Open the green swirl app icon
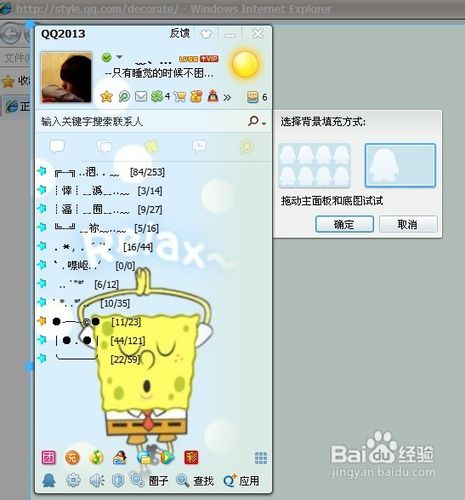 coord(96,457)
